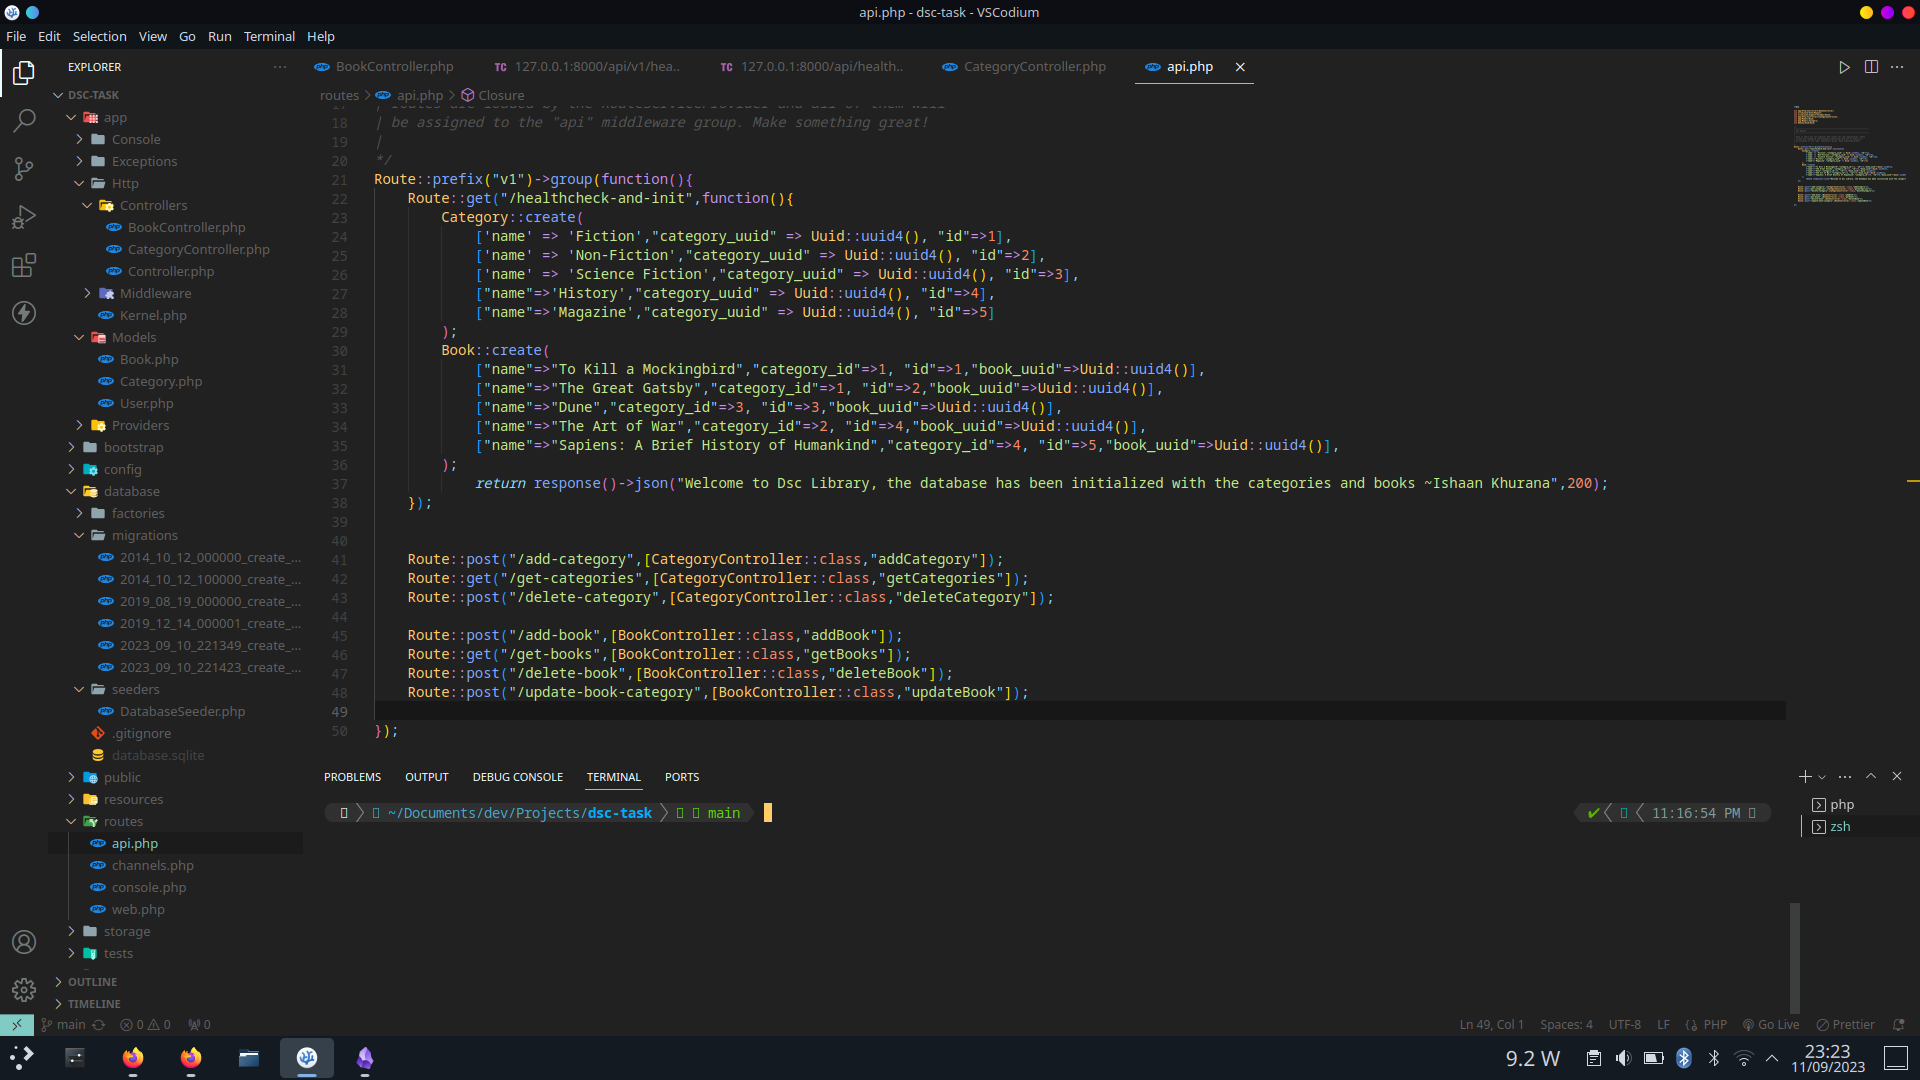Open Explorer views and more actions

coord(280,67)
